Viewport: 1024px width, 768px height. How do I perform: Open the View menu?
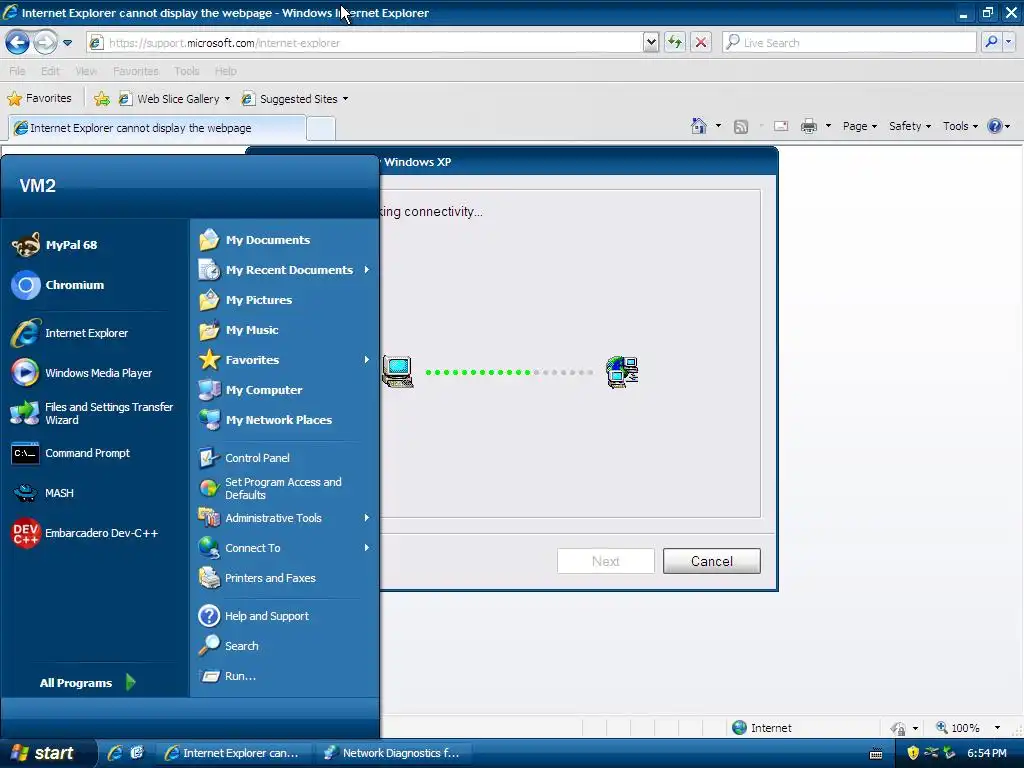(x=86, y=71)
